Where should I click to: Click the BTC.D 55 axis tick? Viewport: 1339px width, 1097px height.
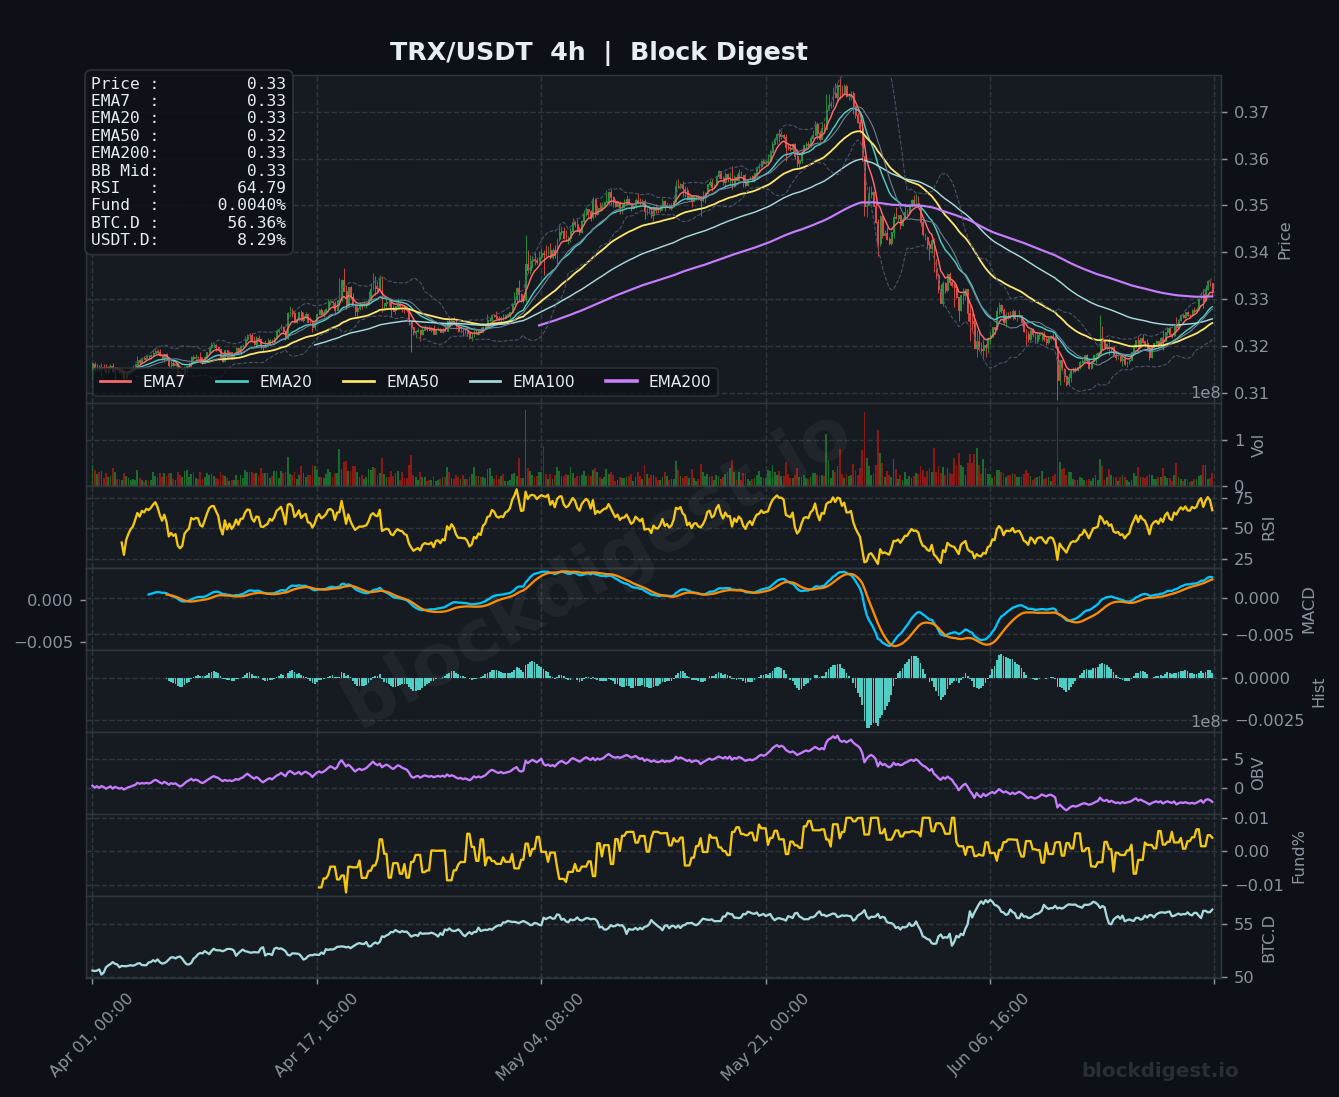[1243, 925]
